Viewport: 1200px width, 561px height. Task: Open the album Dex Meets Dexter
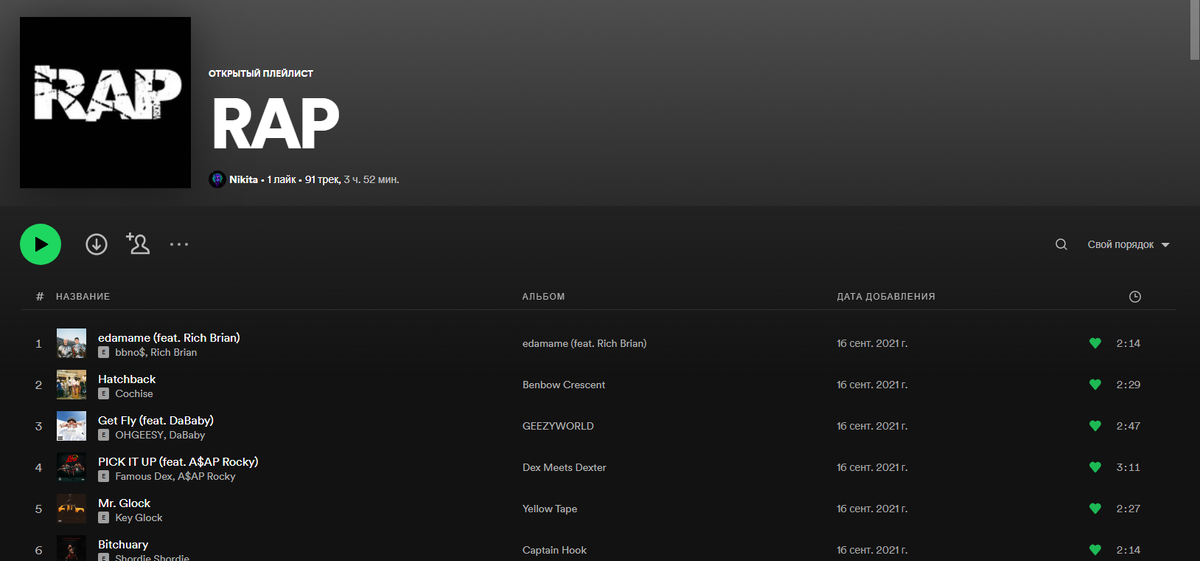pyautogui.click(x=564, y=468)
